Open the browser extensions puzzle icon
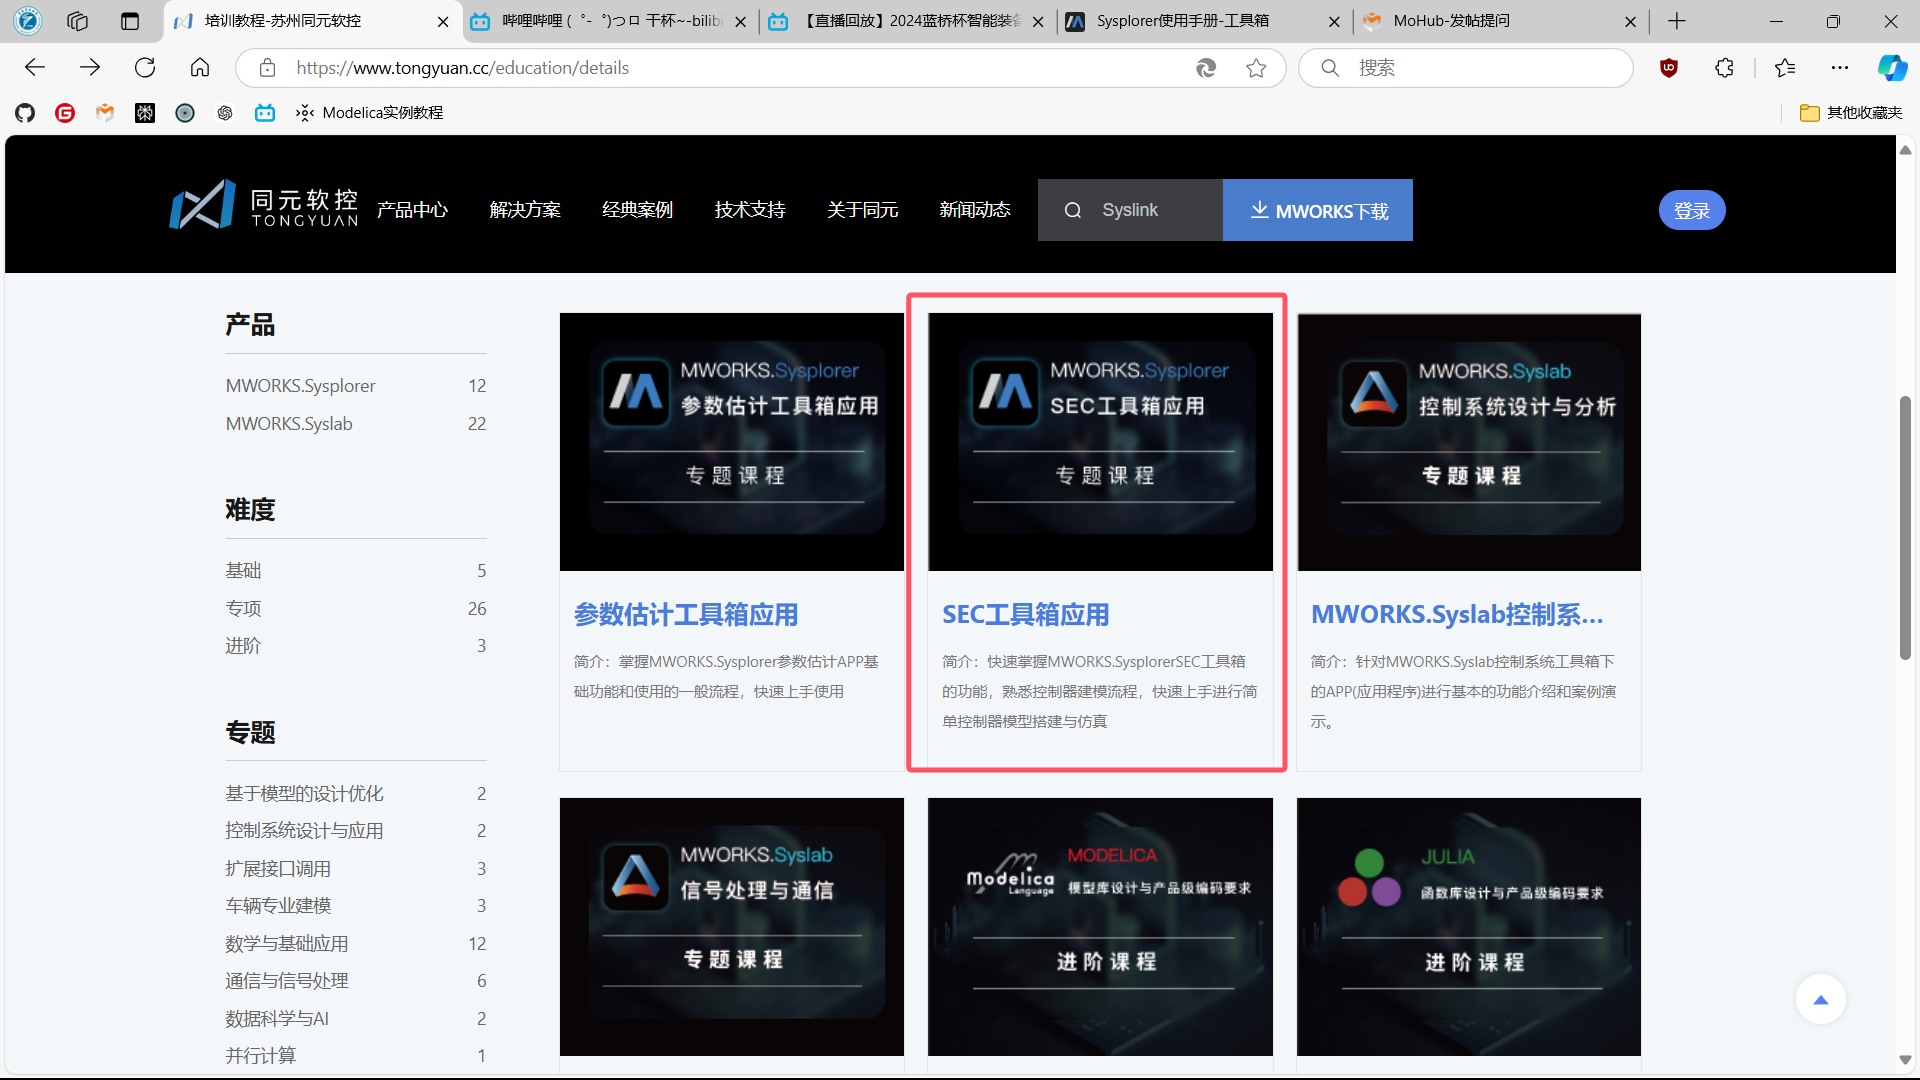 (x=1724, y=67)
